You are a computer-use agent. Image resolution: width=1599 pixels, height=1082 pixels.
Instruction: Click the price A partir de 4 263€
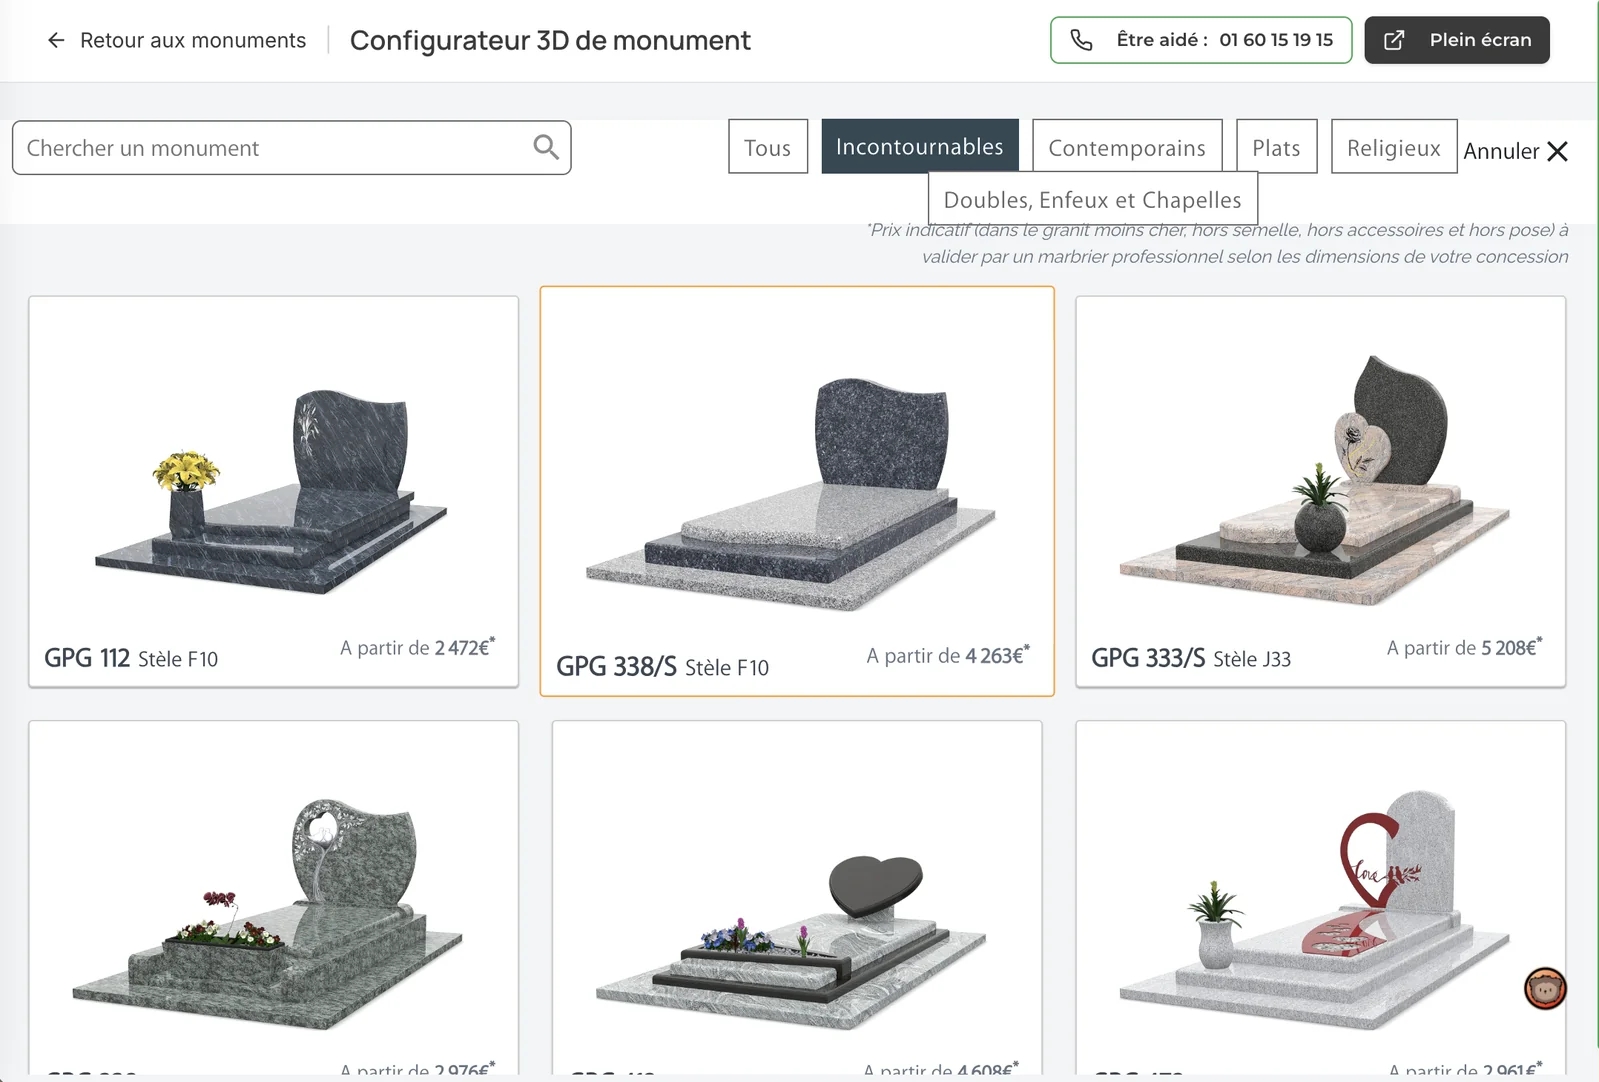[x=947, y=655]
